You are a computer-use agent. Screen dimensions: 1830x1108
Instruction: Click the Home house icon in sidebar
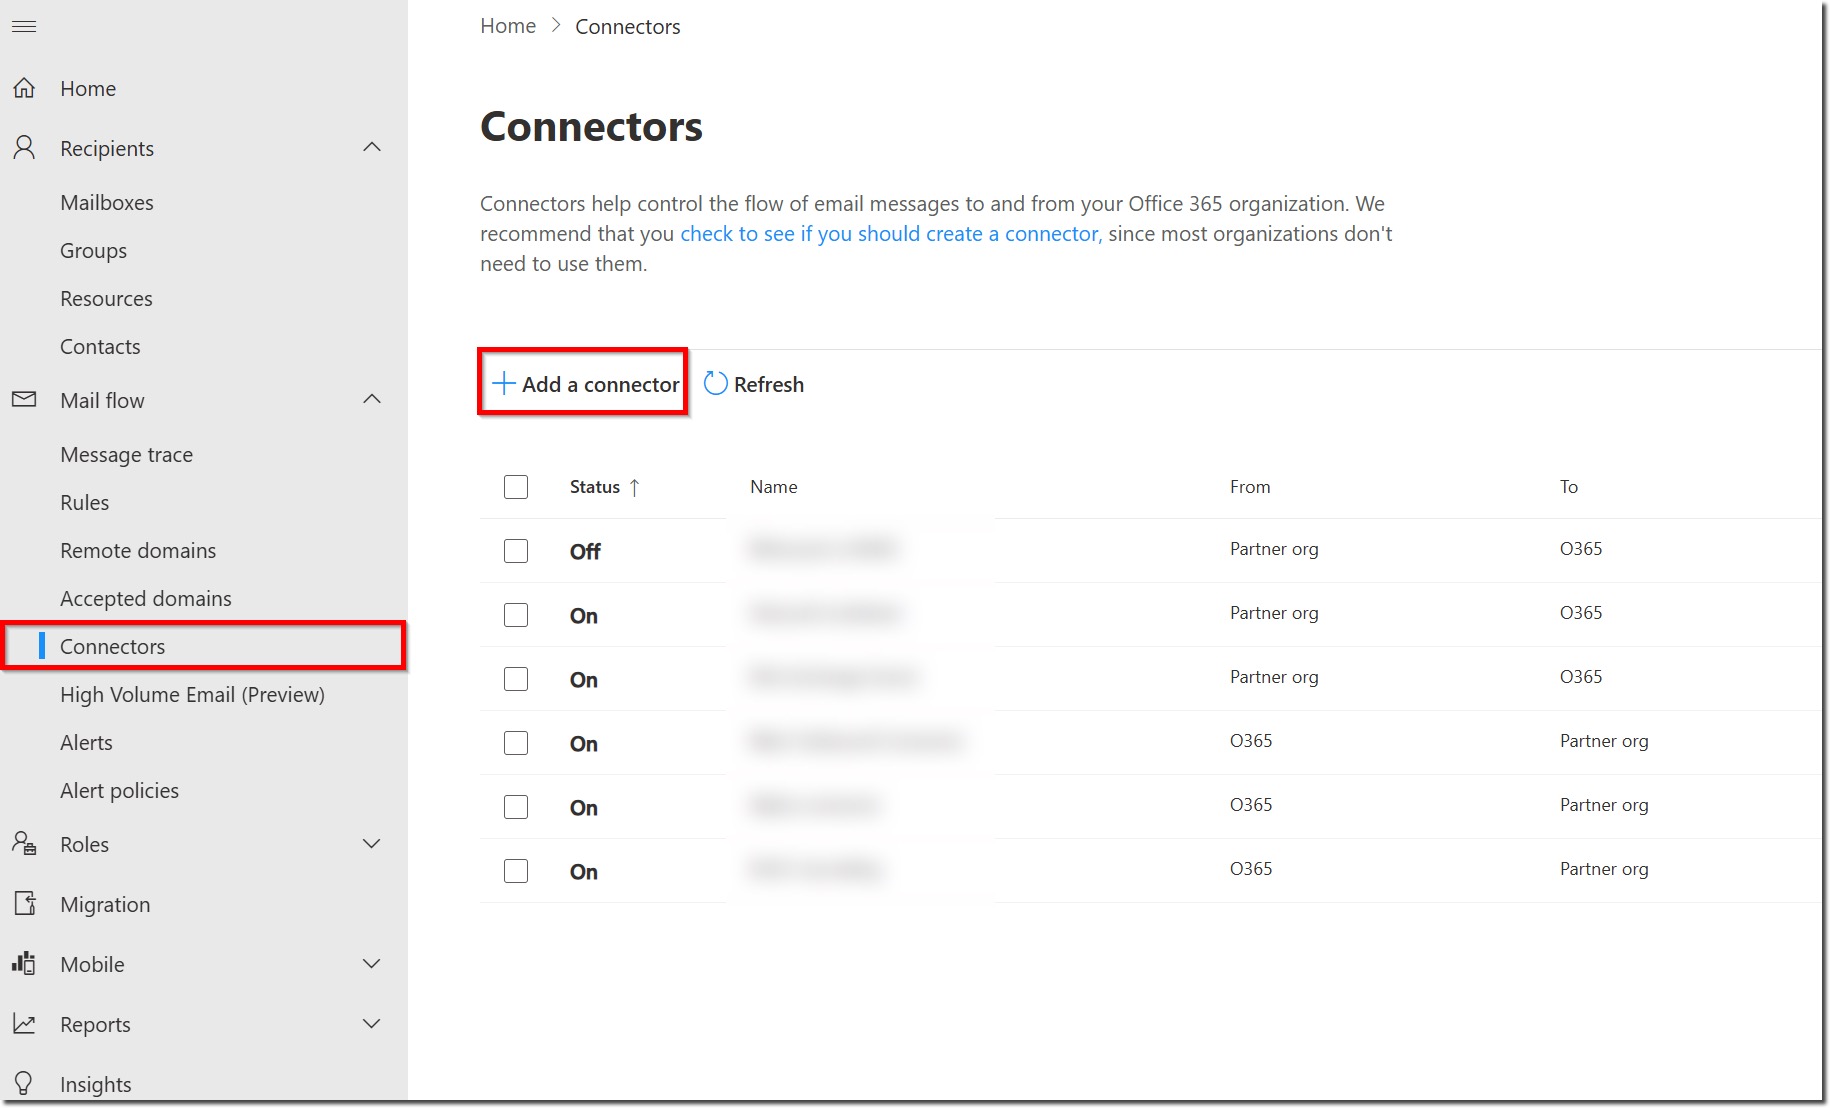(x=24, y=88)
